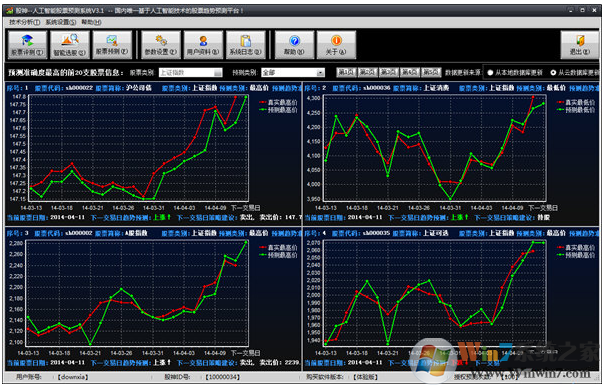Image resolution: width=607 pixels, height=387 pixels.
Task: Go to page 第1页
Action: [346, 72]
